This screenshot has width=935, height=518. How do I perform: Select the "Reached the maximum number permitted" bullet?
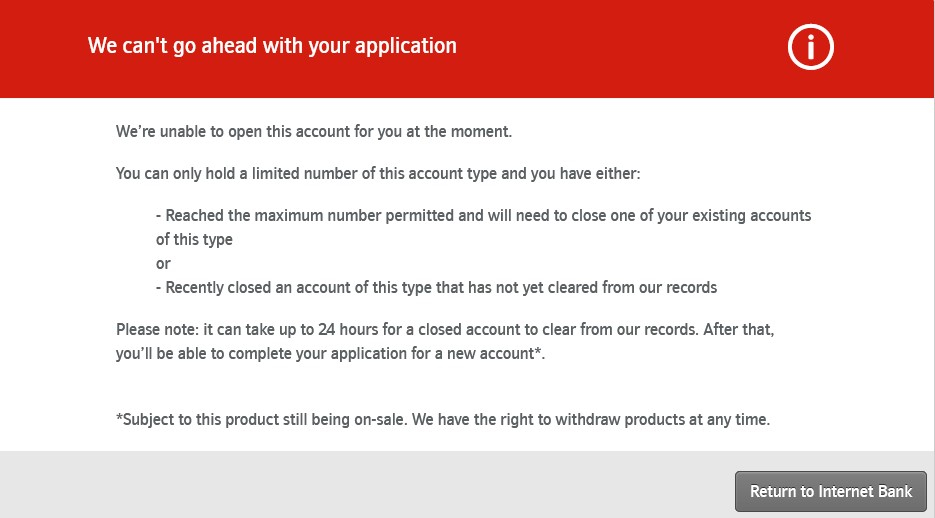click(x=484, y=215)
